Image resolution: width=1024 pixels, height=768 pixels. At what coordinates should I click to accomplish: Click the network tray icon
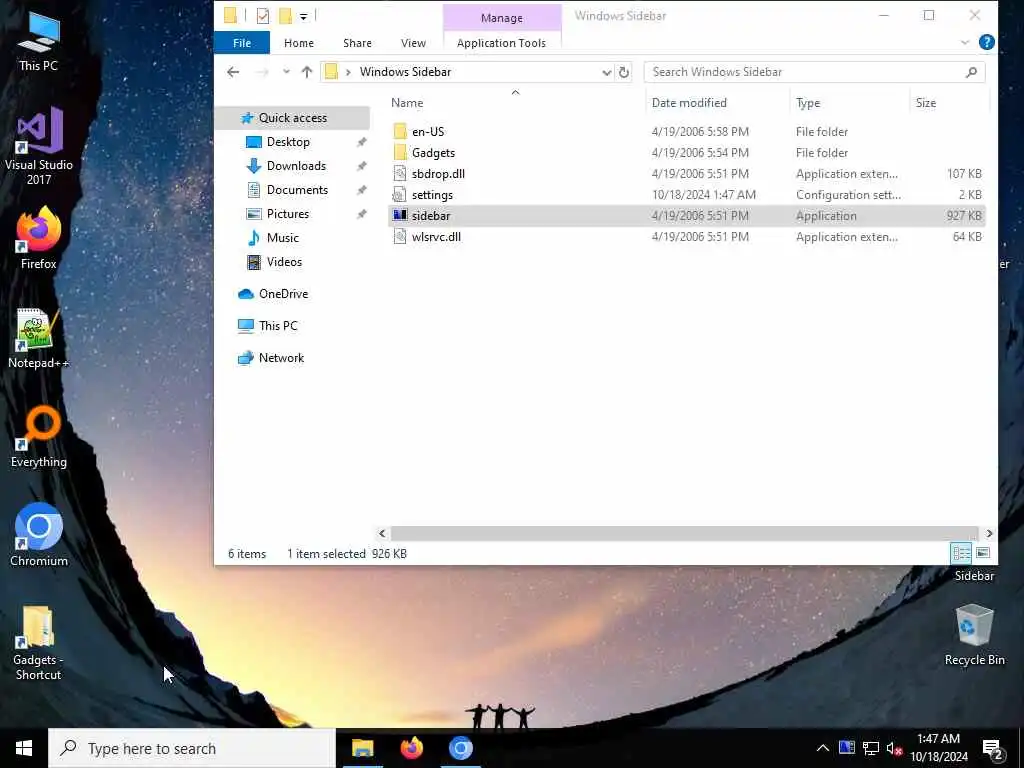(871, 748)
